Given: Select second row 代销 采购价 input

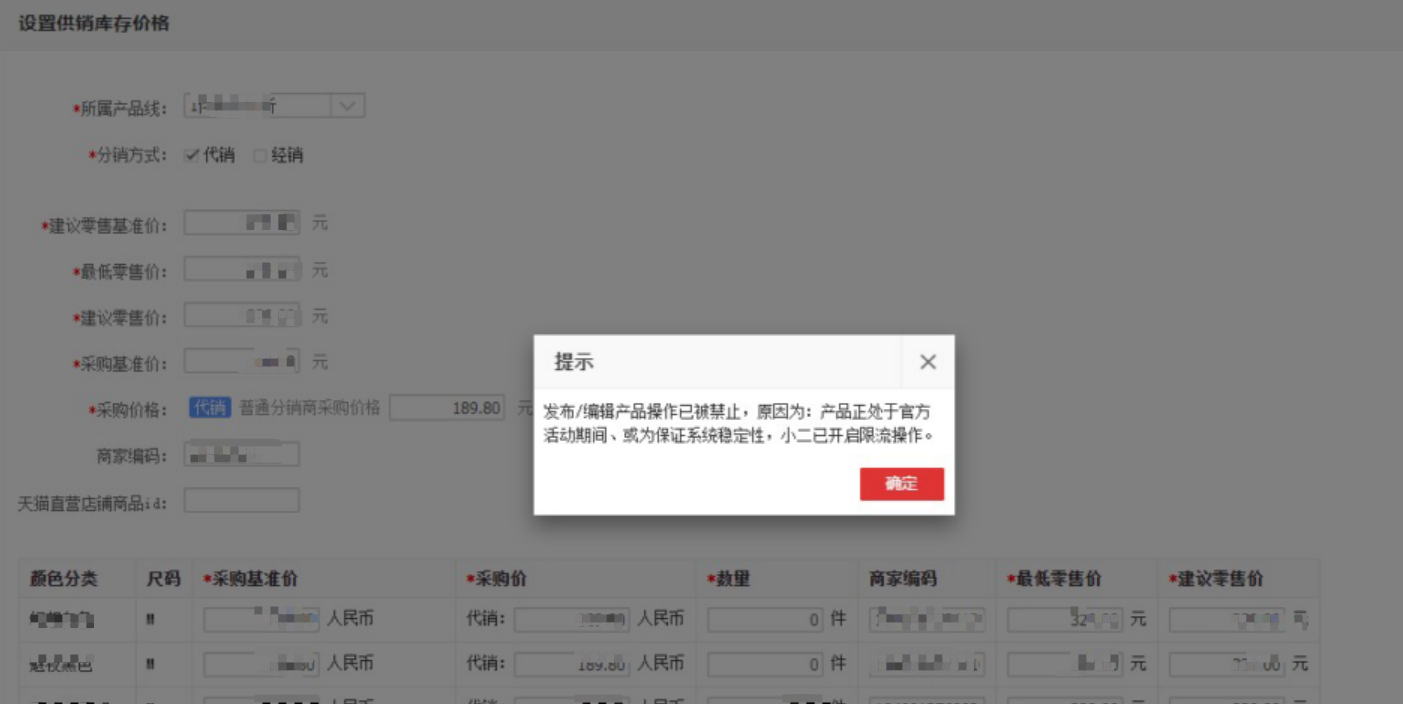Looking at the screenshot, I should point(573,664).
